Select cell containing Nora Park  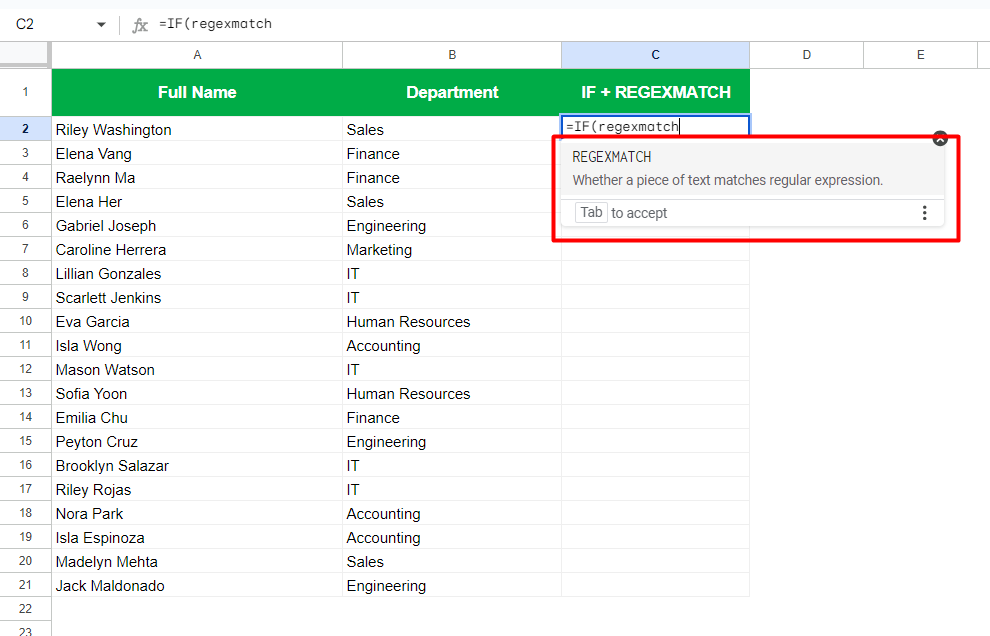[197, 513]
